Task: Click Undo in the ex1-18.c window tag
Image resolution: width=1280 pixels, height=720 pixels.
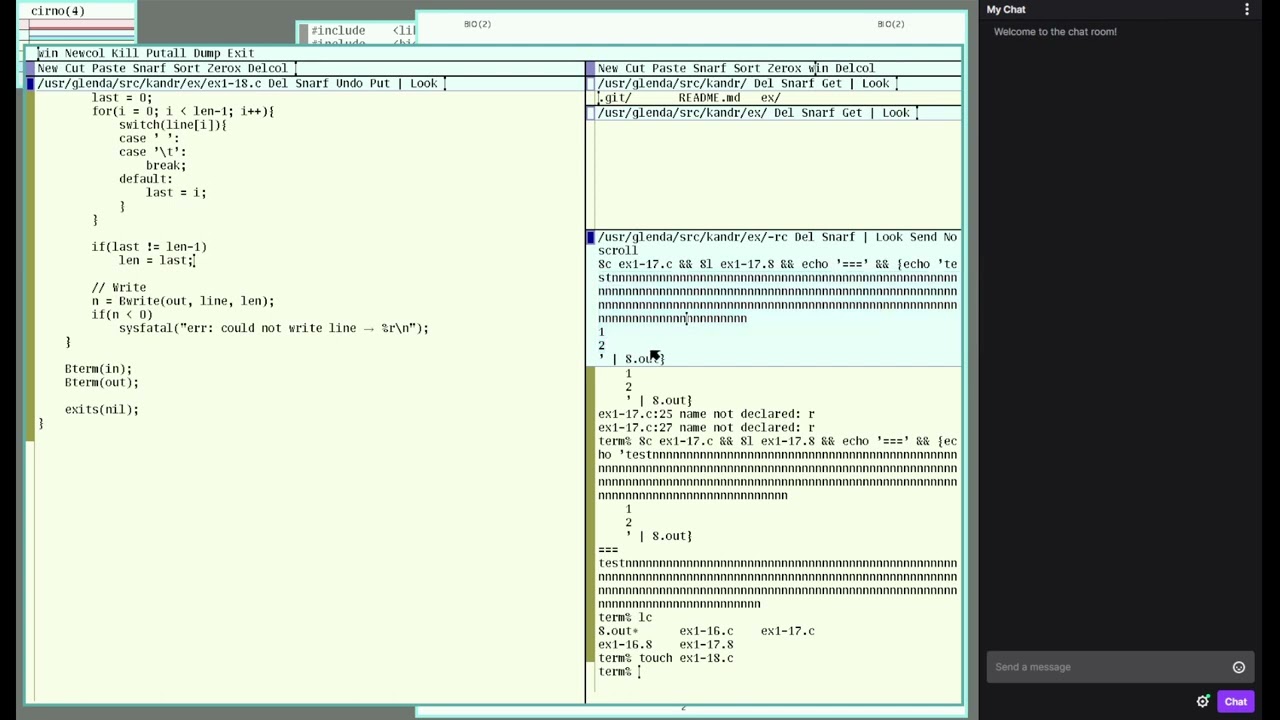Action: point(349,83)
